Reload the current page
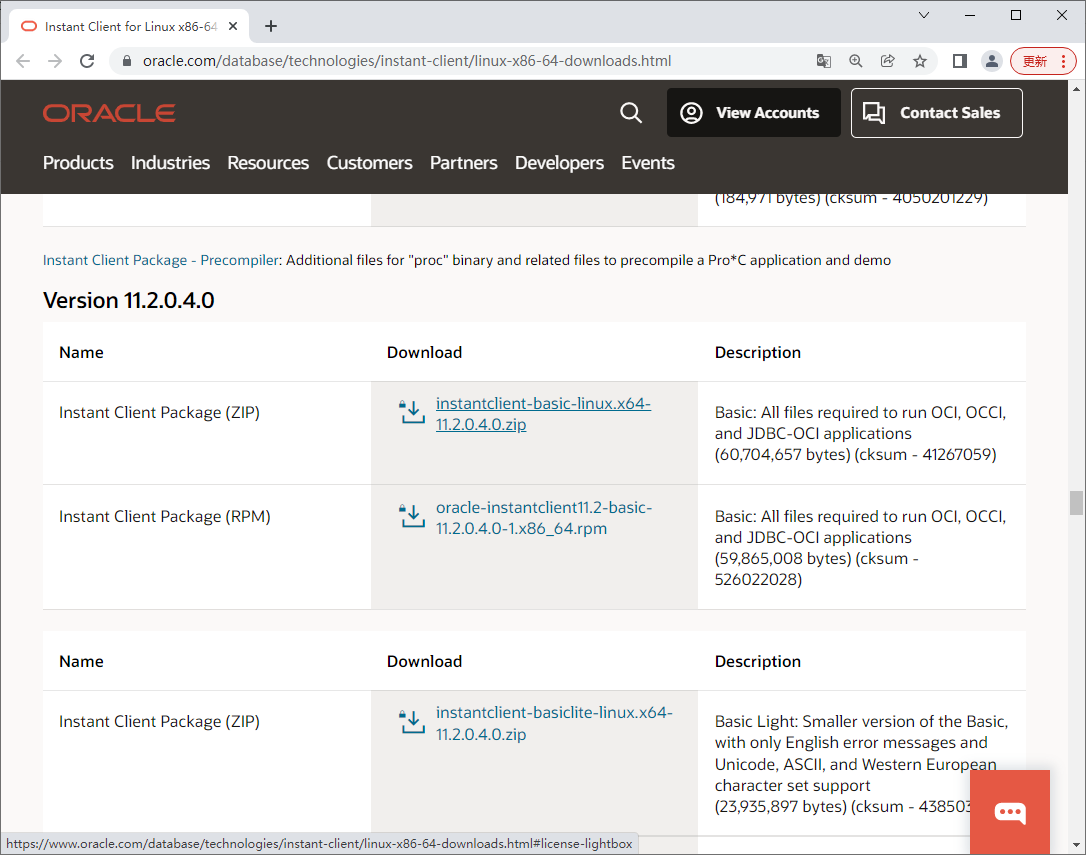The height and width of the screenshot is (855, 1086). pos(87,61)
